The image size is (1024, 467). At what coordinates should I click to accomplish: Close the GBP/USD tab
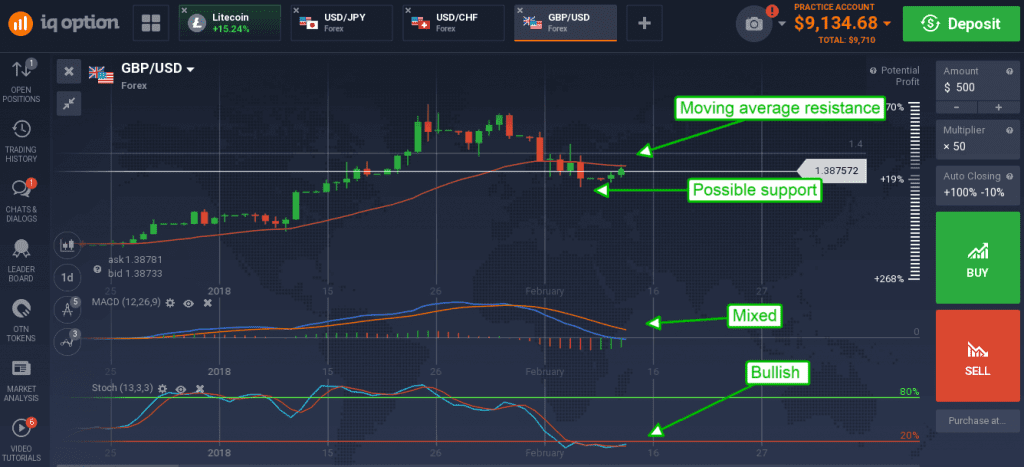520,10
